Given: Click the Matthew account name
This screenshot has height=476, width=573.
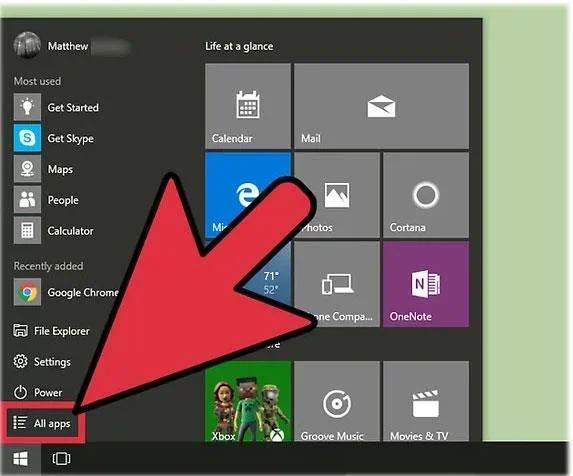Looking at the screenshot, I should click(68, 46).
